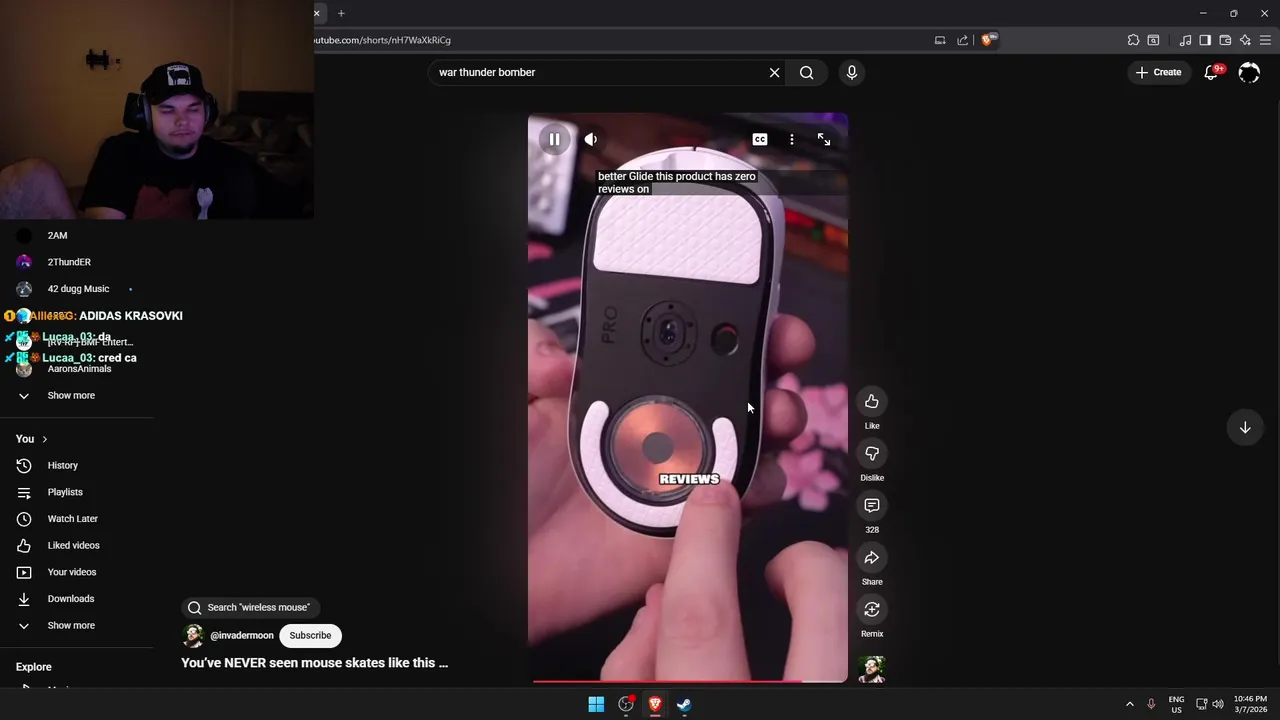Open the Brave Shields lion icon
This screenshot has height=720, width=1280.
pos(987,40)
